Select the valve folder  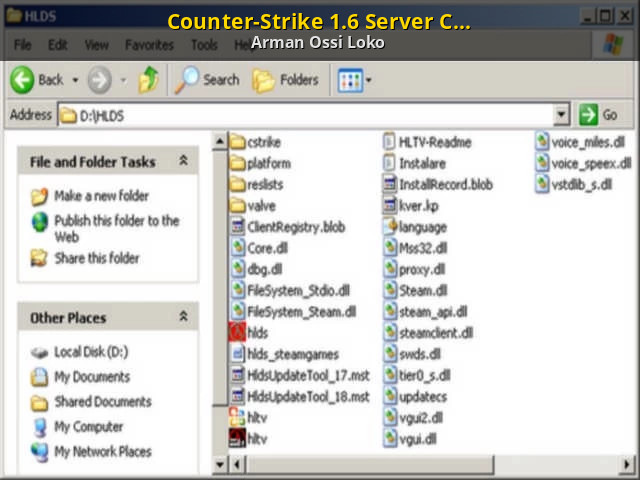(238, 206)
